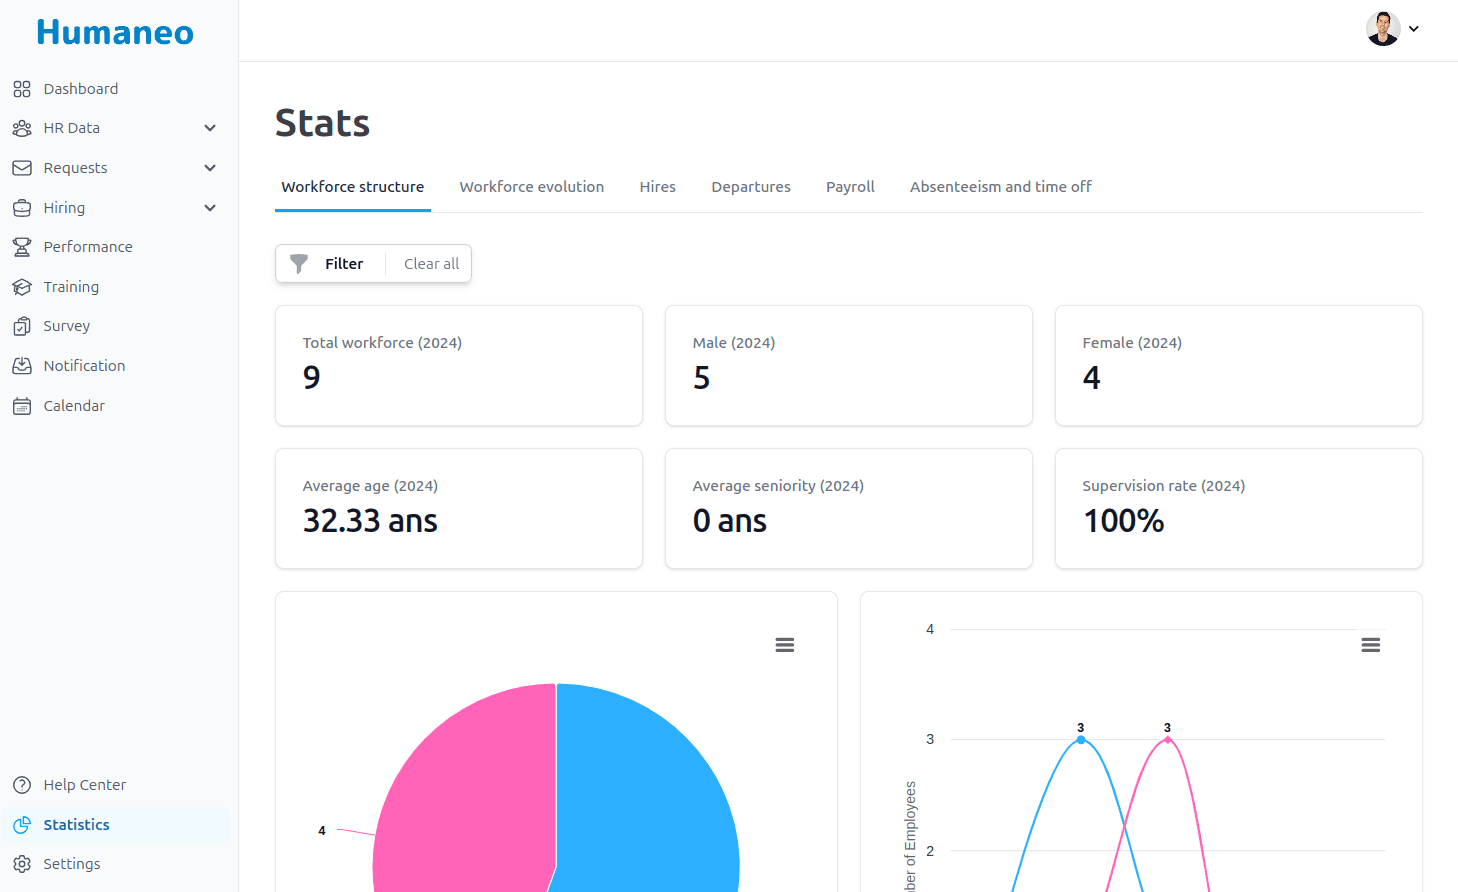Click the Humaneo logo
The height and width of the screenshot is (892, 1458).
115,32
